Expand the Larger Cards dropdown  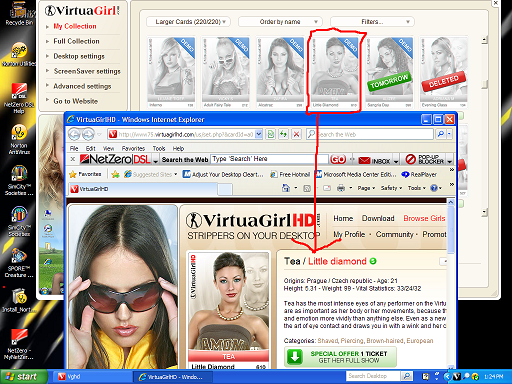point(188,22)
